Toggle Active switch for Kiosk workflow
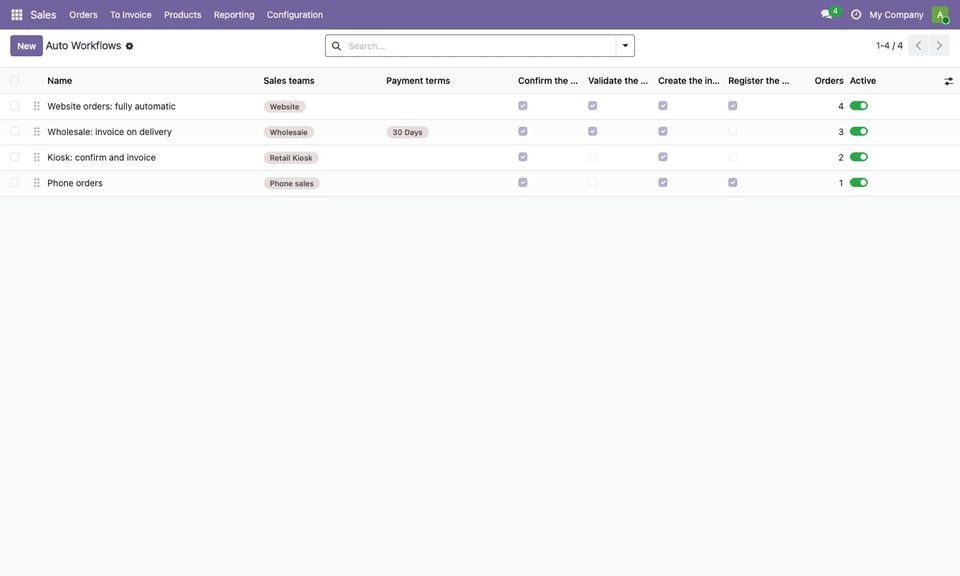 [859, 157]
